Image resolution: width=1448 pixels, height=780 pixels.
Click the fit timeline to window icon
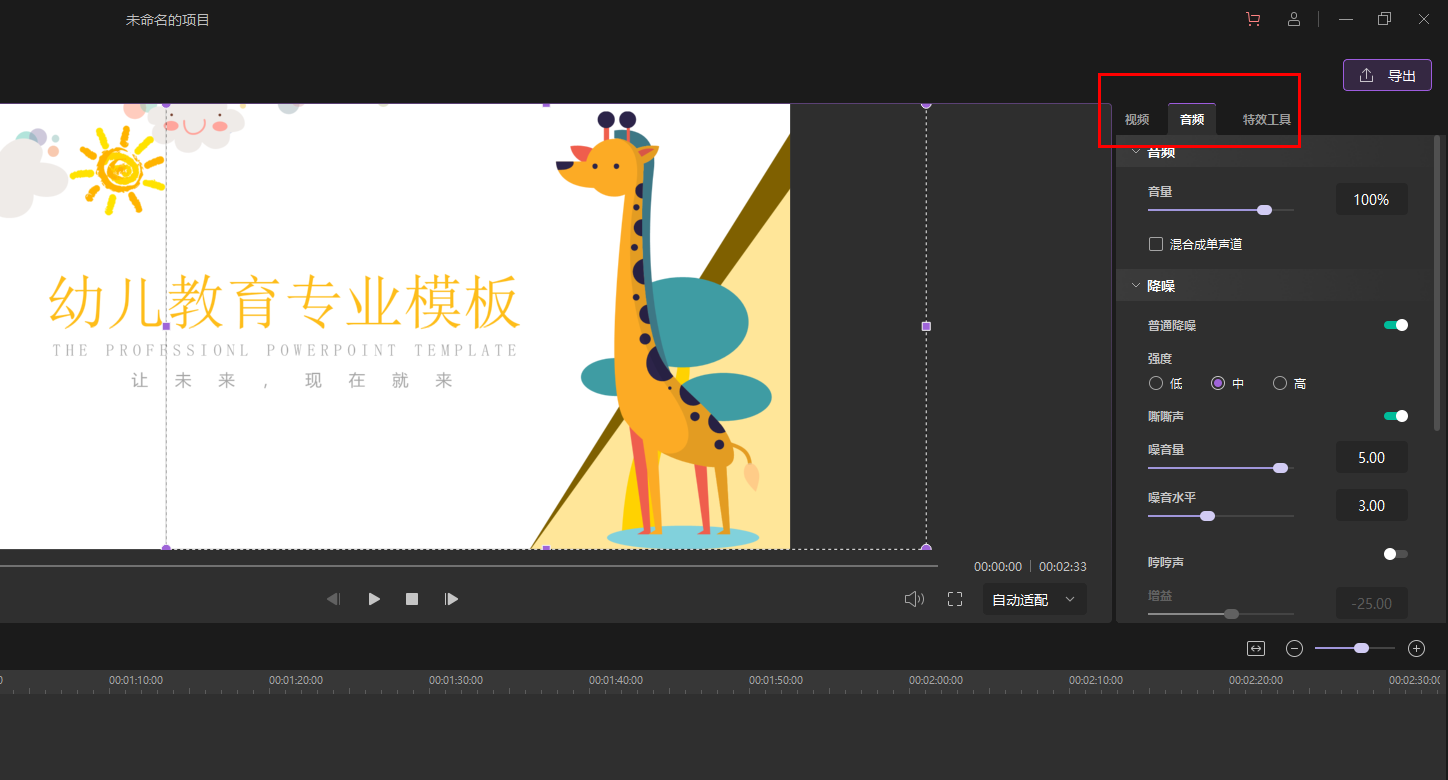pos(1256,648)
